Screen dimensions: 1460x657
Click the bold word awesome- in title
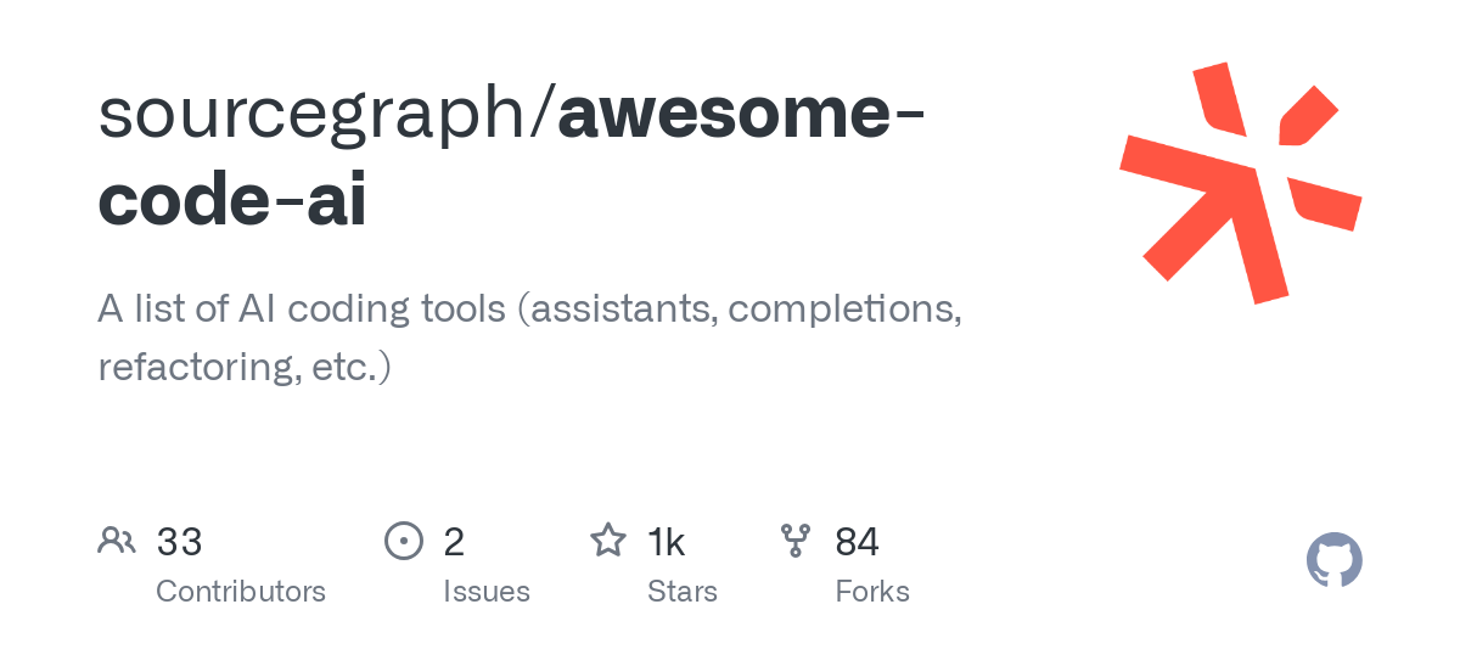pyautogui.click(x=741, y=114)
